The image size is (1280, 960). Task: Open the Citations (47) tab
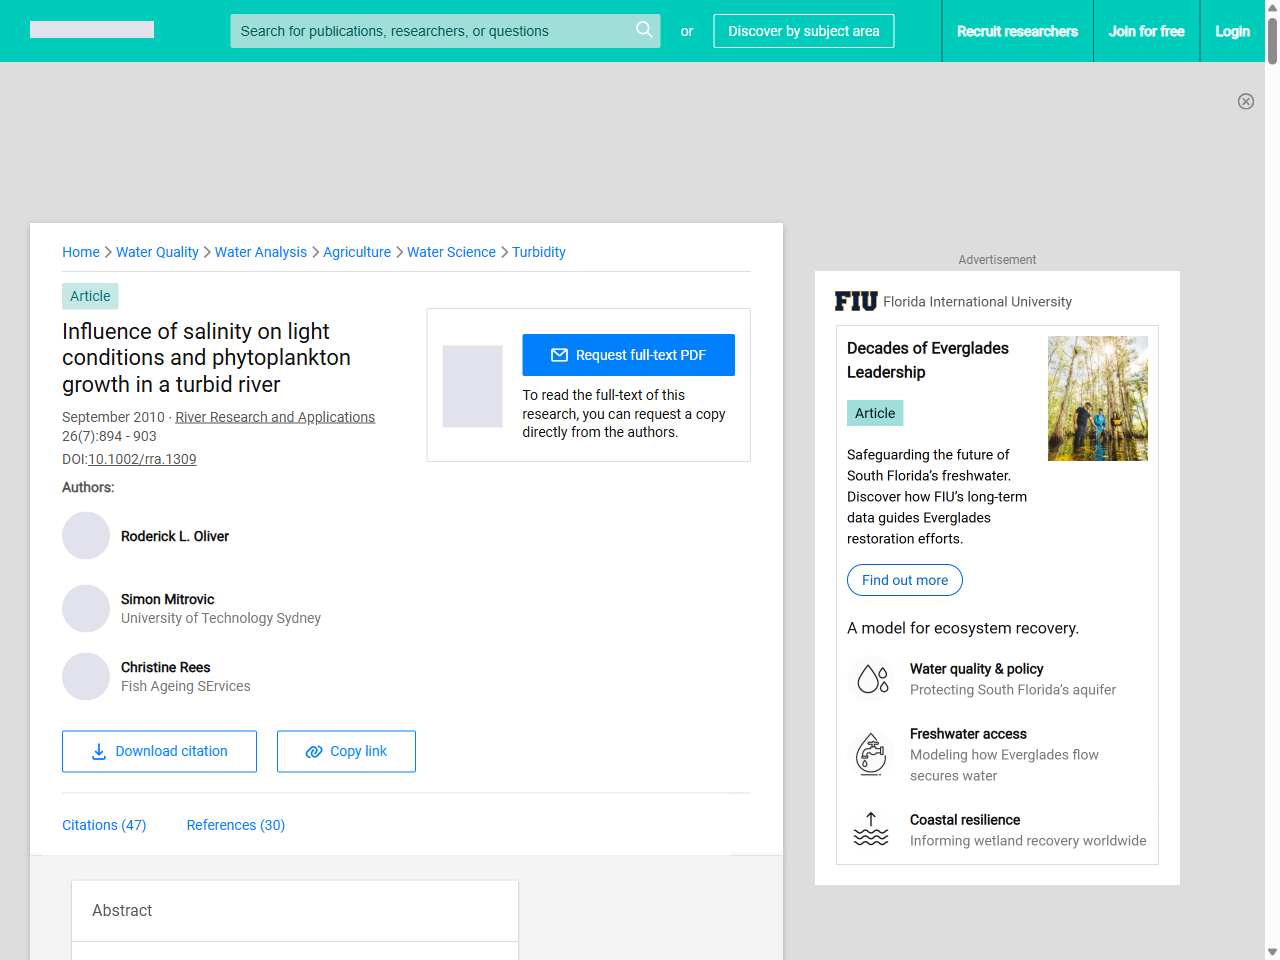click(104, 825)
